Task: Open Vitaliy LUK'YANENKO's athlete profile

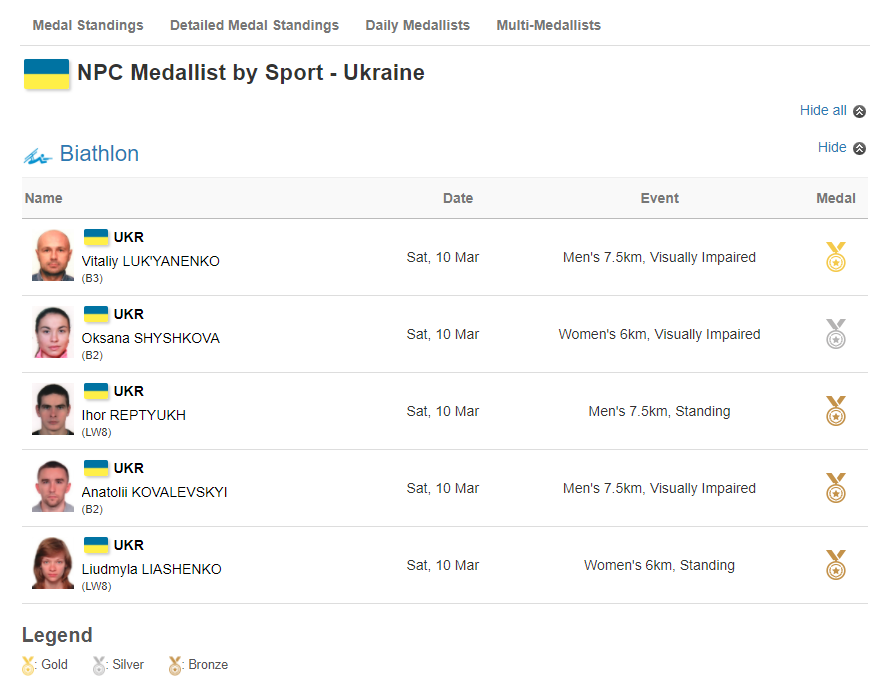Action: 151,261
